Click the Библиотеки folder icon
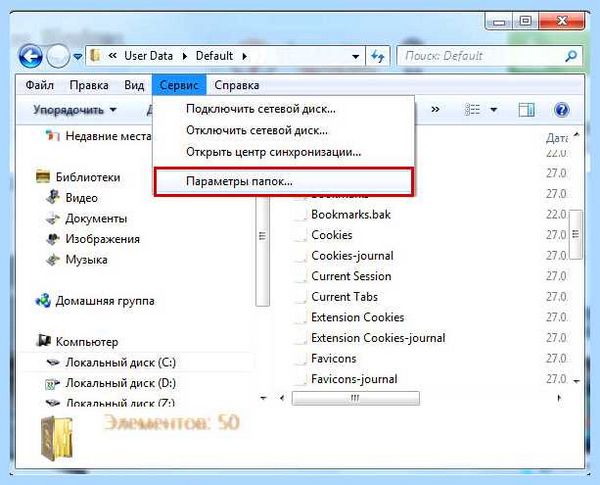The width and height of the screenshot is (600, 485). click(x=43, y=177)
